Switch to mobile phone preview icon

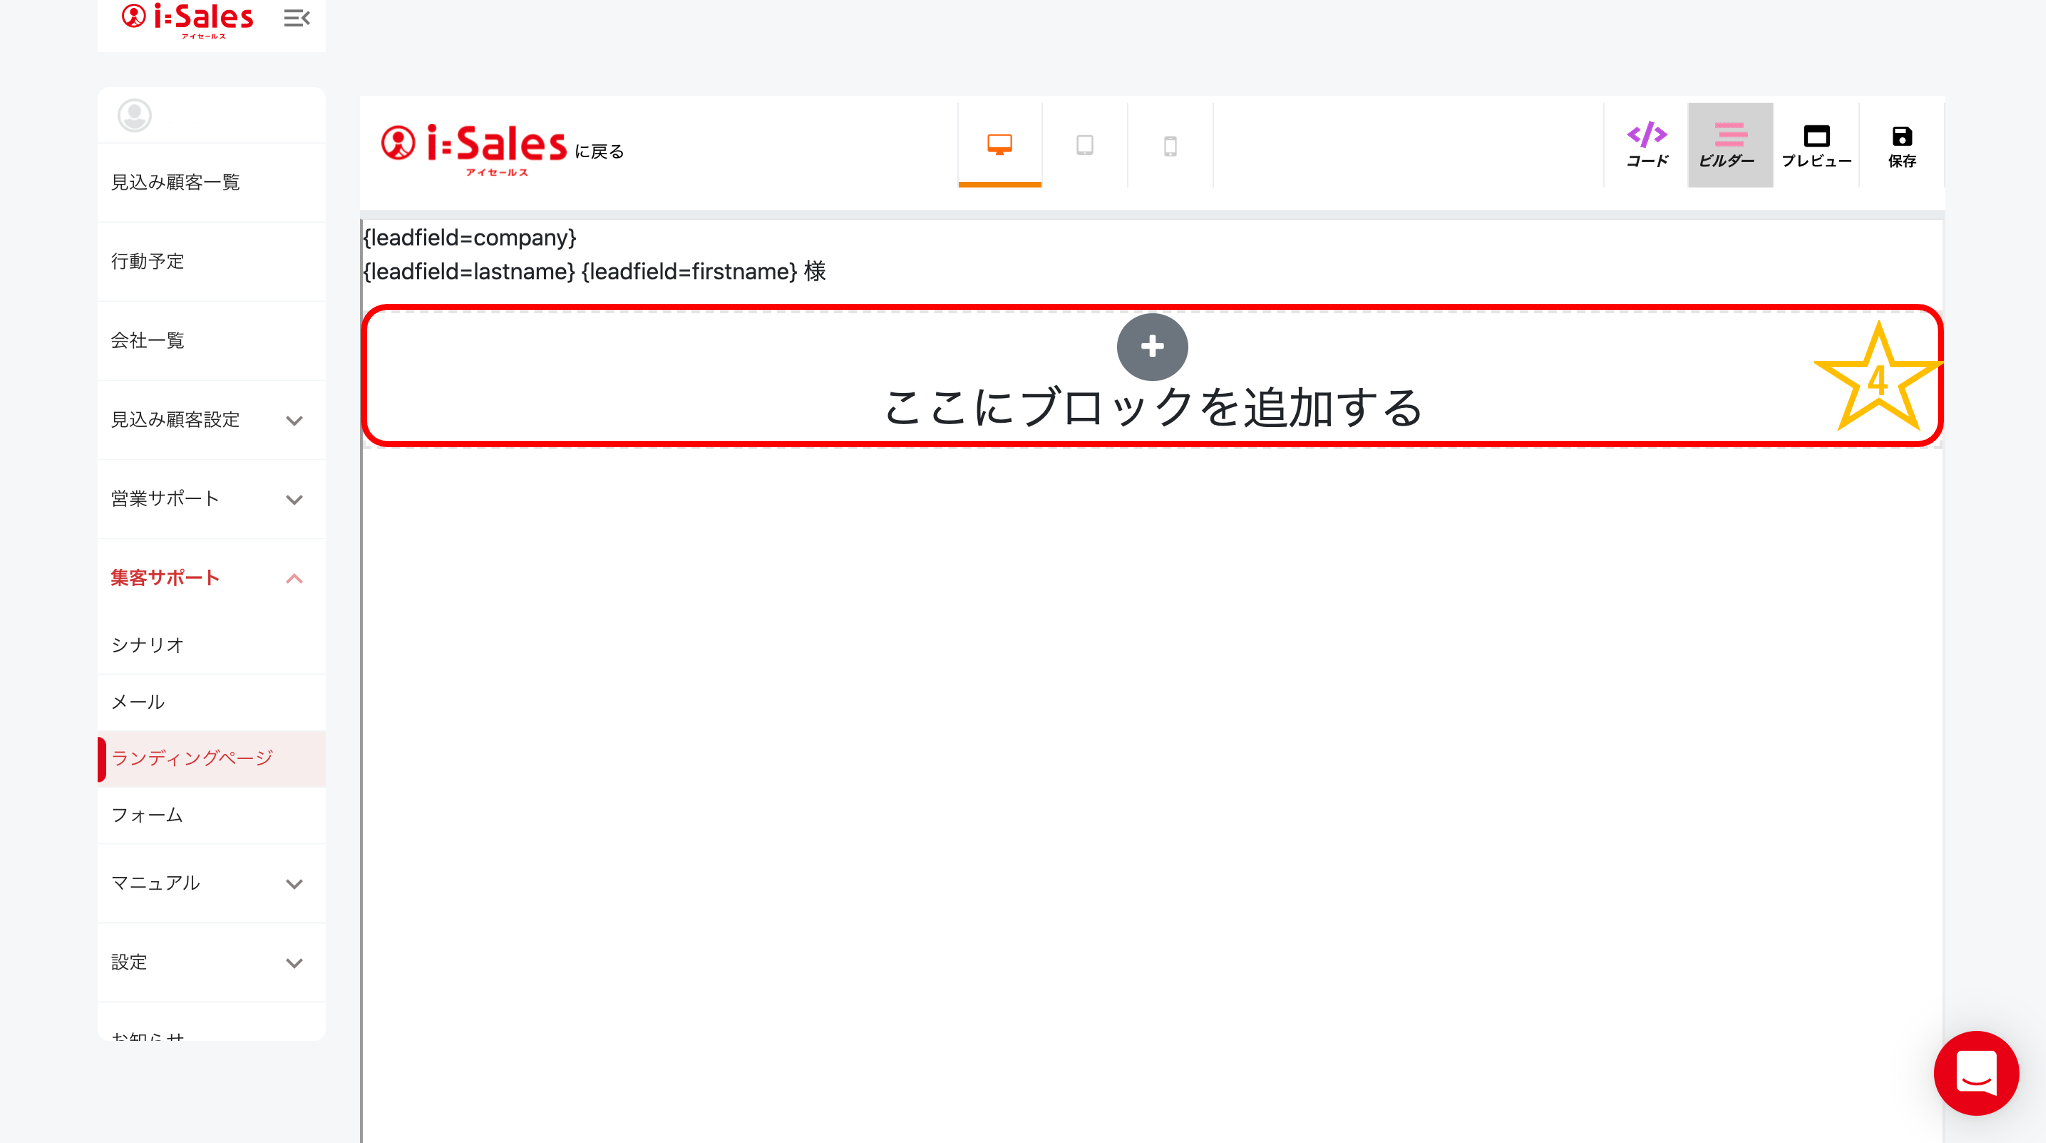(1170, 146)
